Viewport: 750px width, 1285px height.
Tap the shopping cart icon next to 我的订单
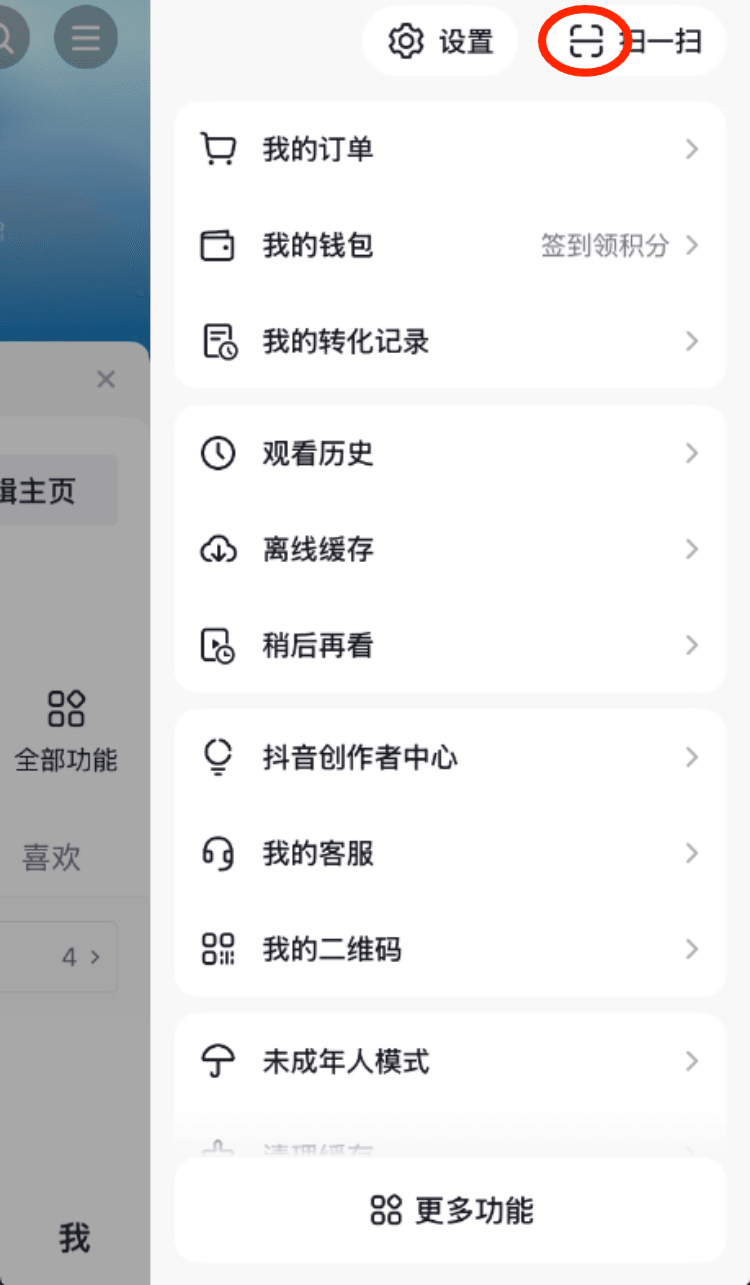click(218, 148)
